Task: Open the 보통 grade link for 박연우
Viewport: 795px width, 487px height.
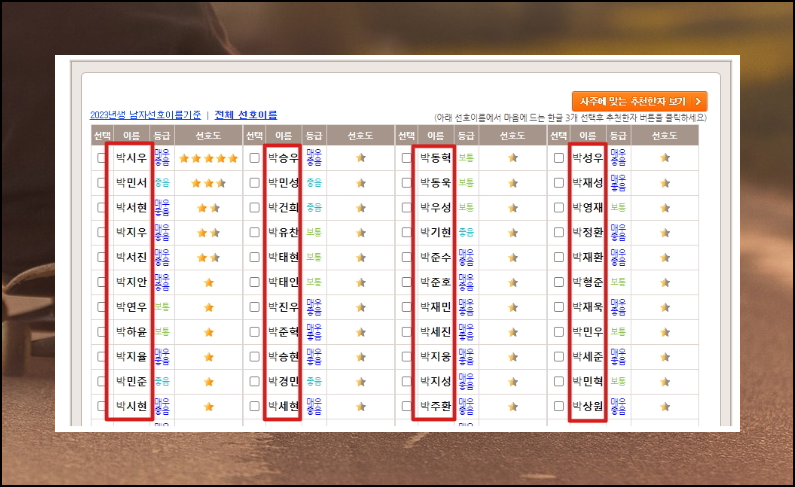Action: coord(162,307)
